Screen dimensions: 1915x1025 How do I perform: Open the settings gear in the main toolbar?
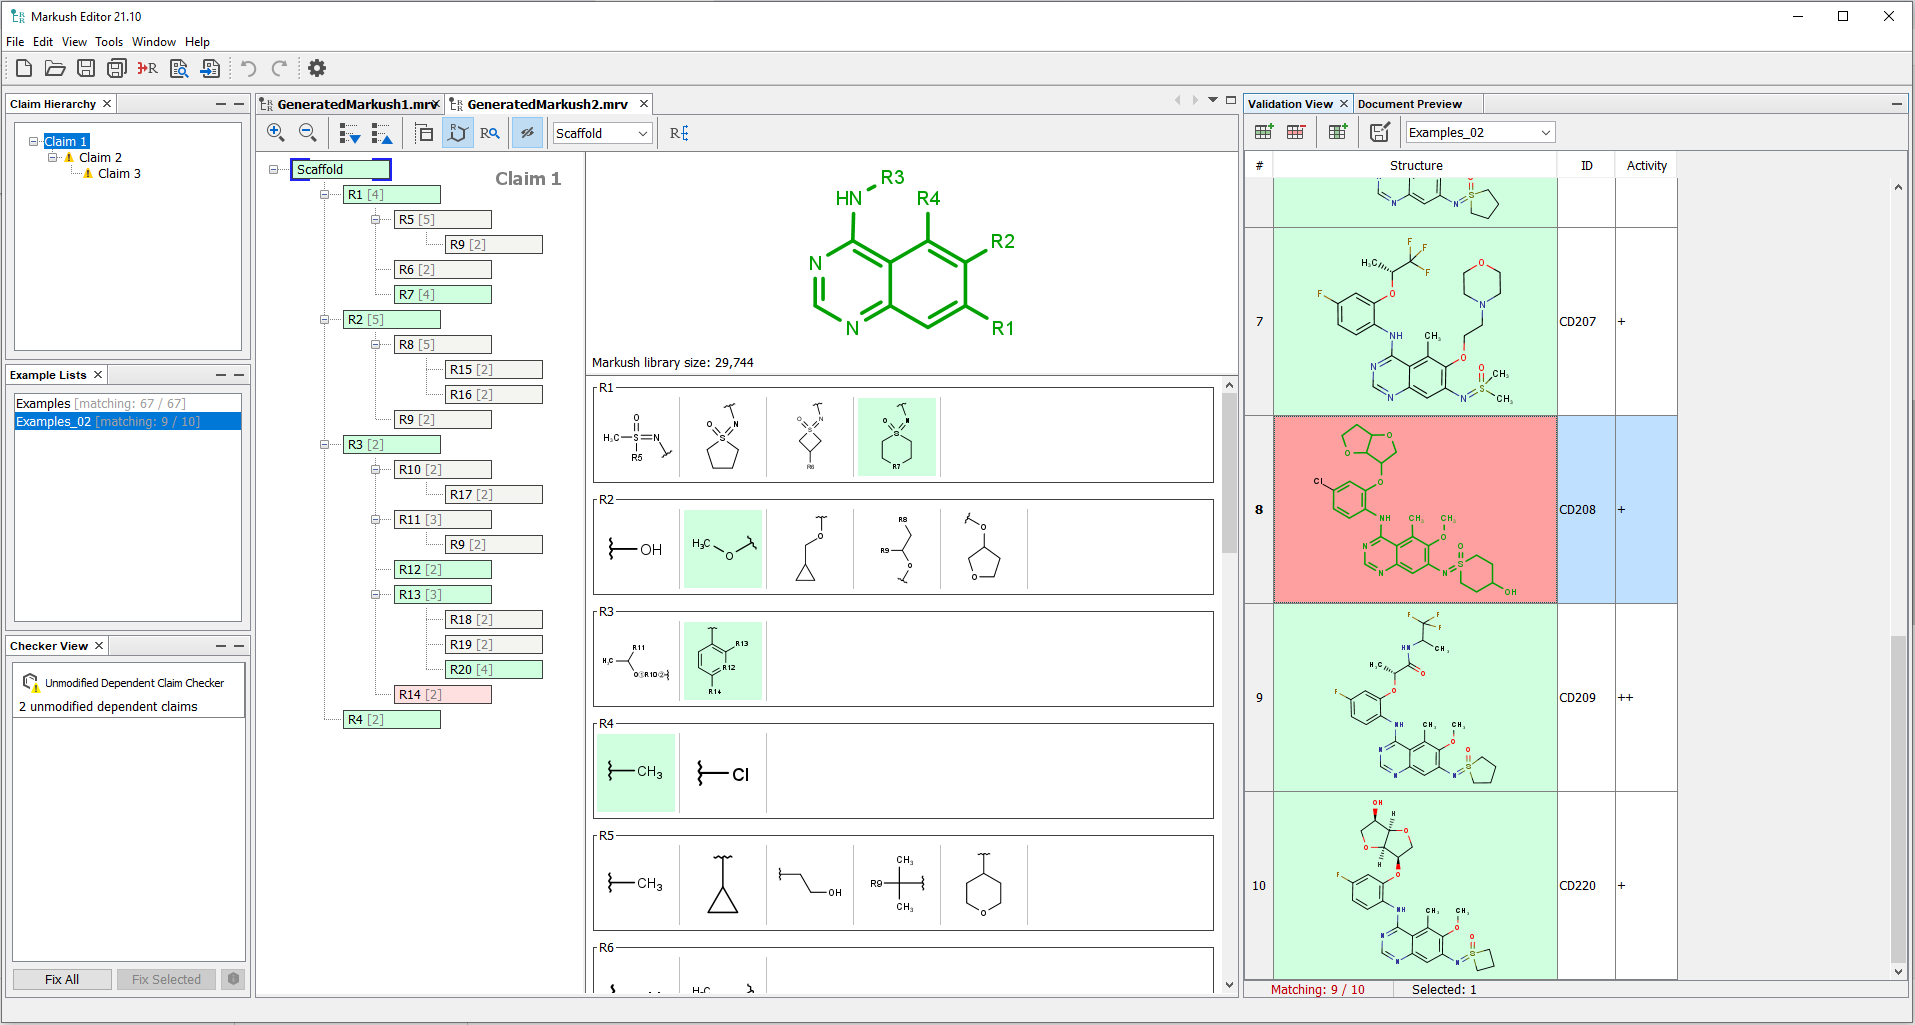click(316, 68)
